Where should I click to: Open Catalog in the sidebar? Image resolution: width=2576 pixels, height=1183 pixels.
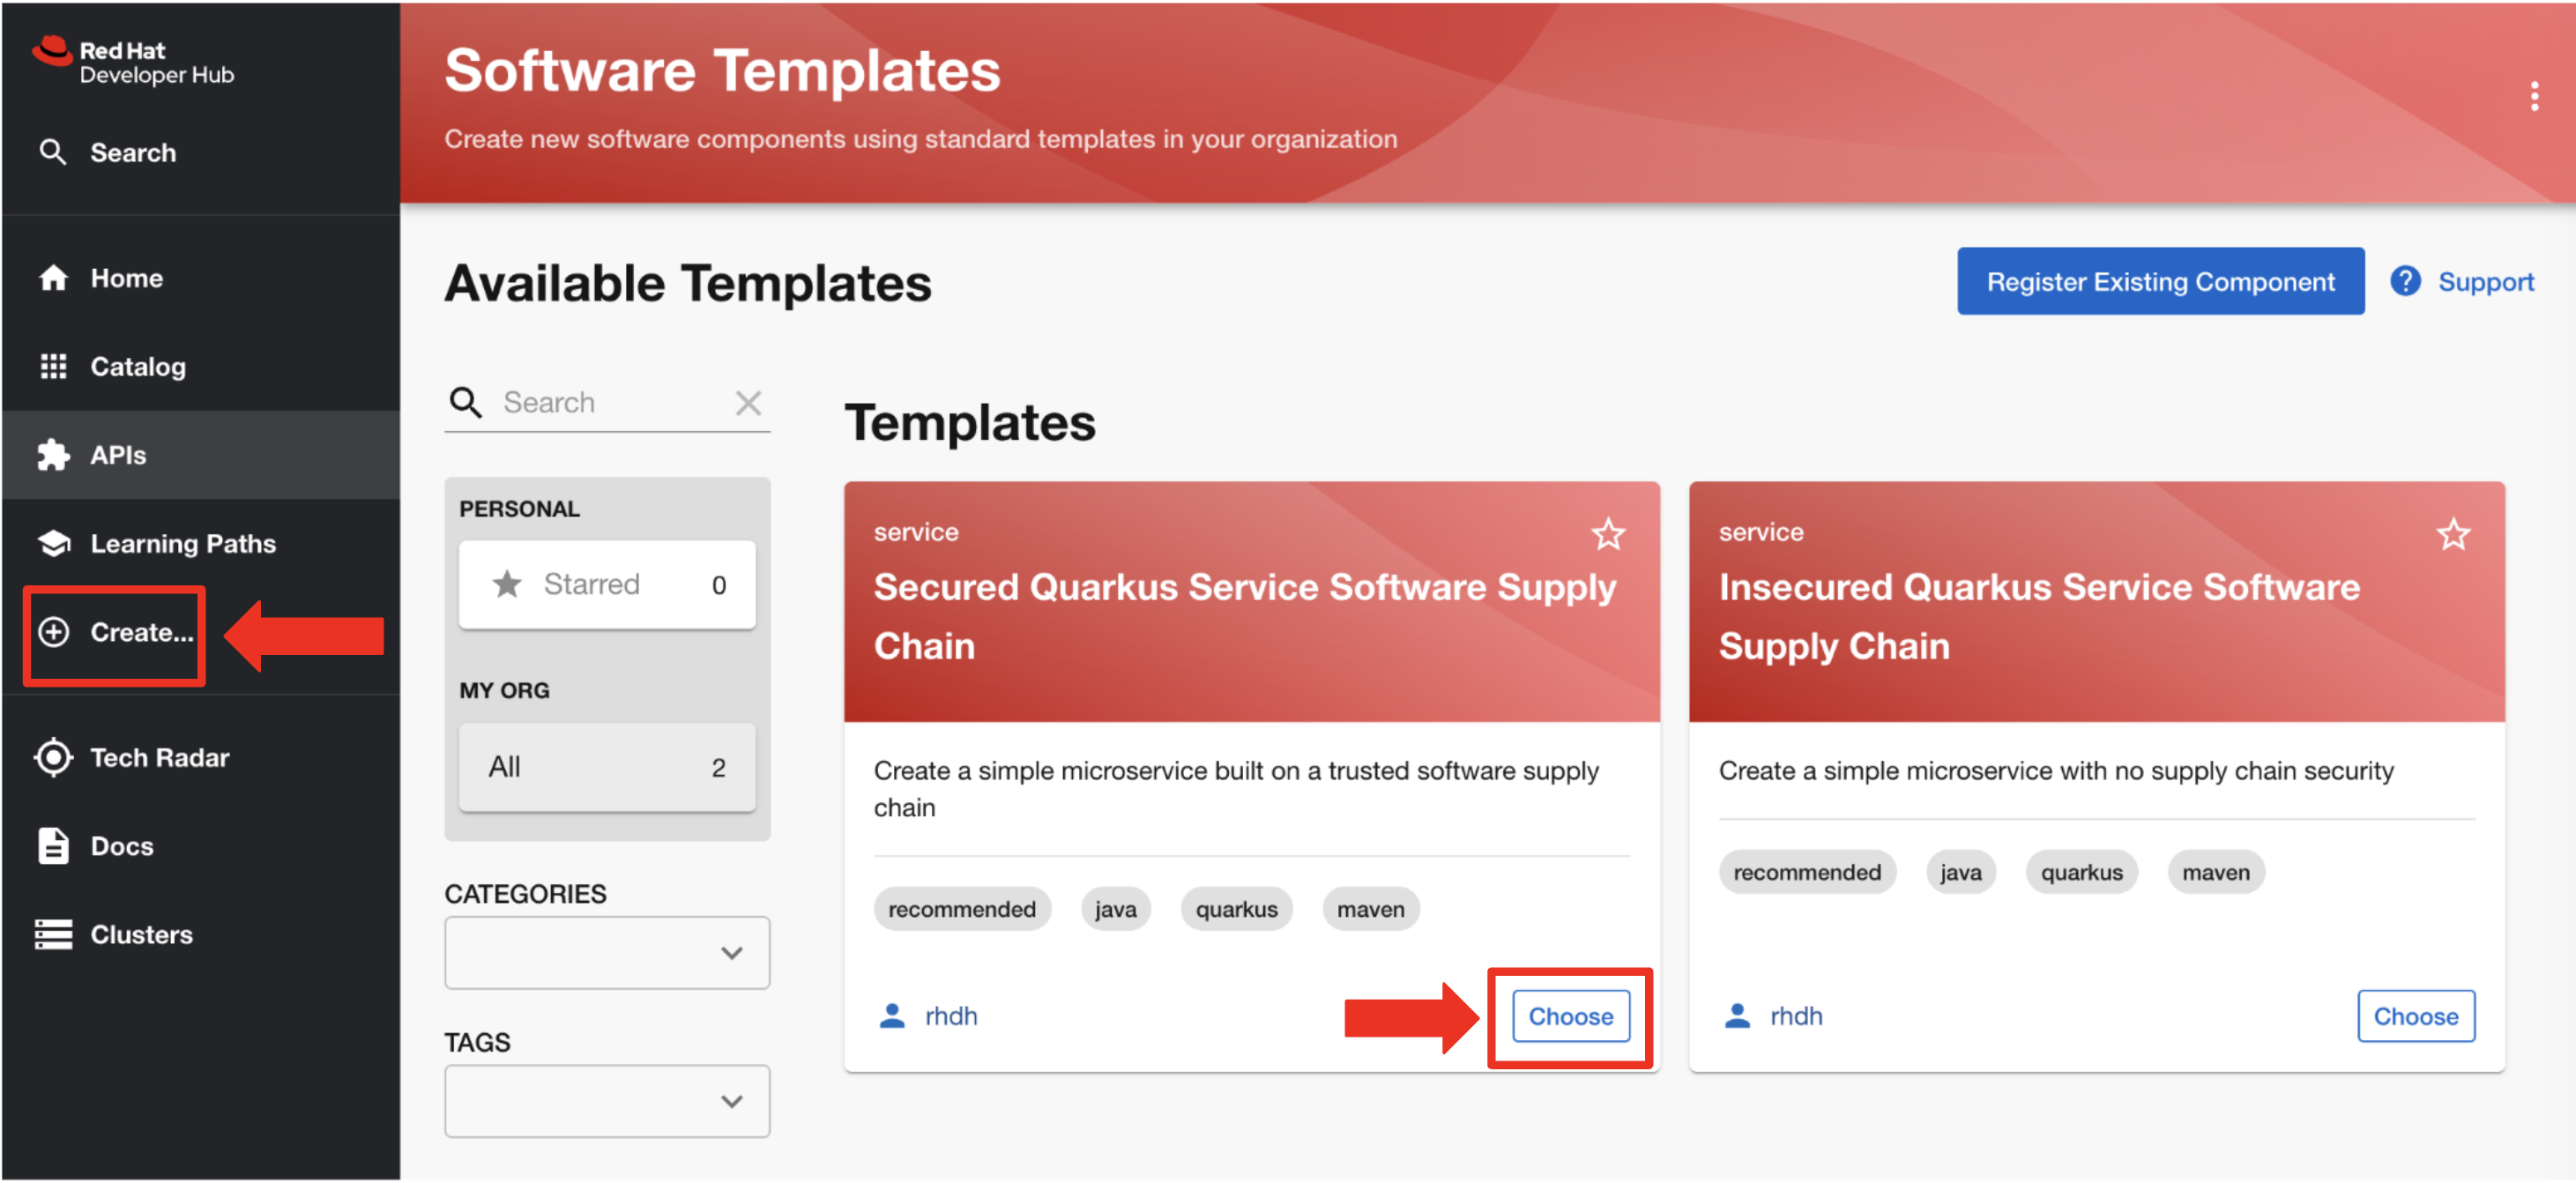coord(201,366)
